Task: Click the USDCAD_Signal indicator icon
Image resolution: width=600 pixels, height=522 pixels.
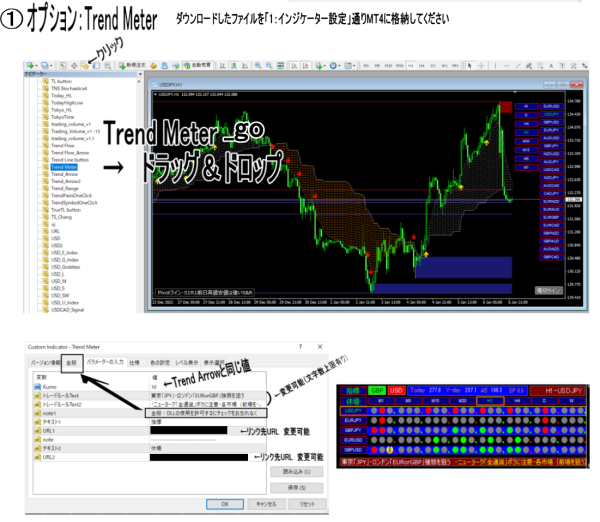Action: coord(44,309)
